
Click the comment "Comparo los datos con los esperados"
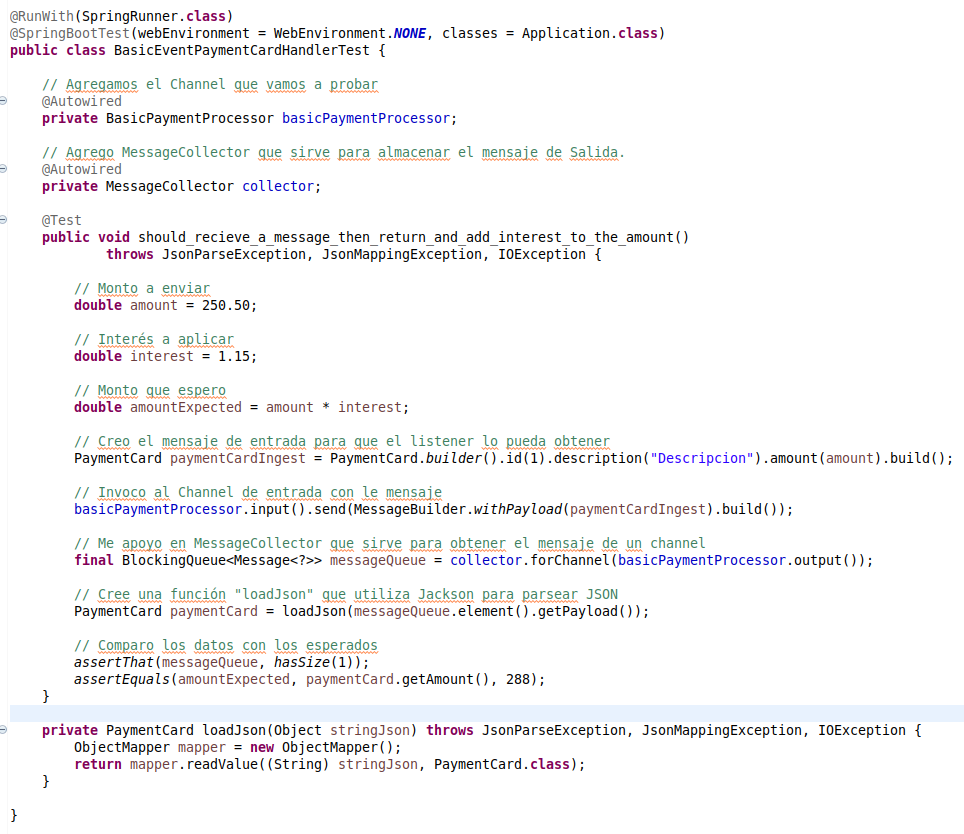(226, 646)
